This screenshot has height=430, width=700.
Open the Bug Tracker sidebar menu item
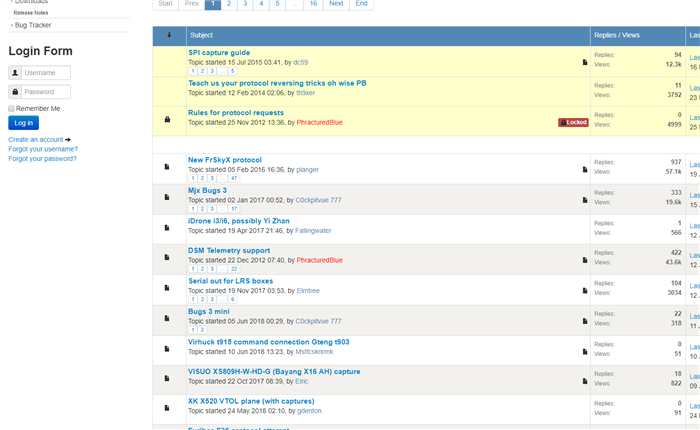pyautogui.click(x=33, y=25)
